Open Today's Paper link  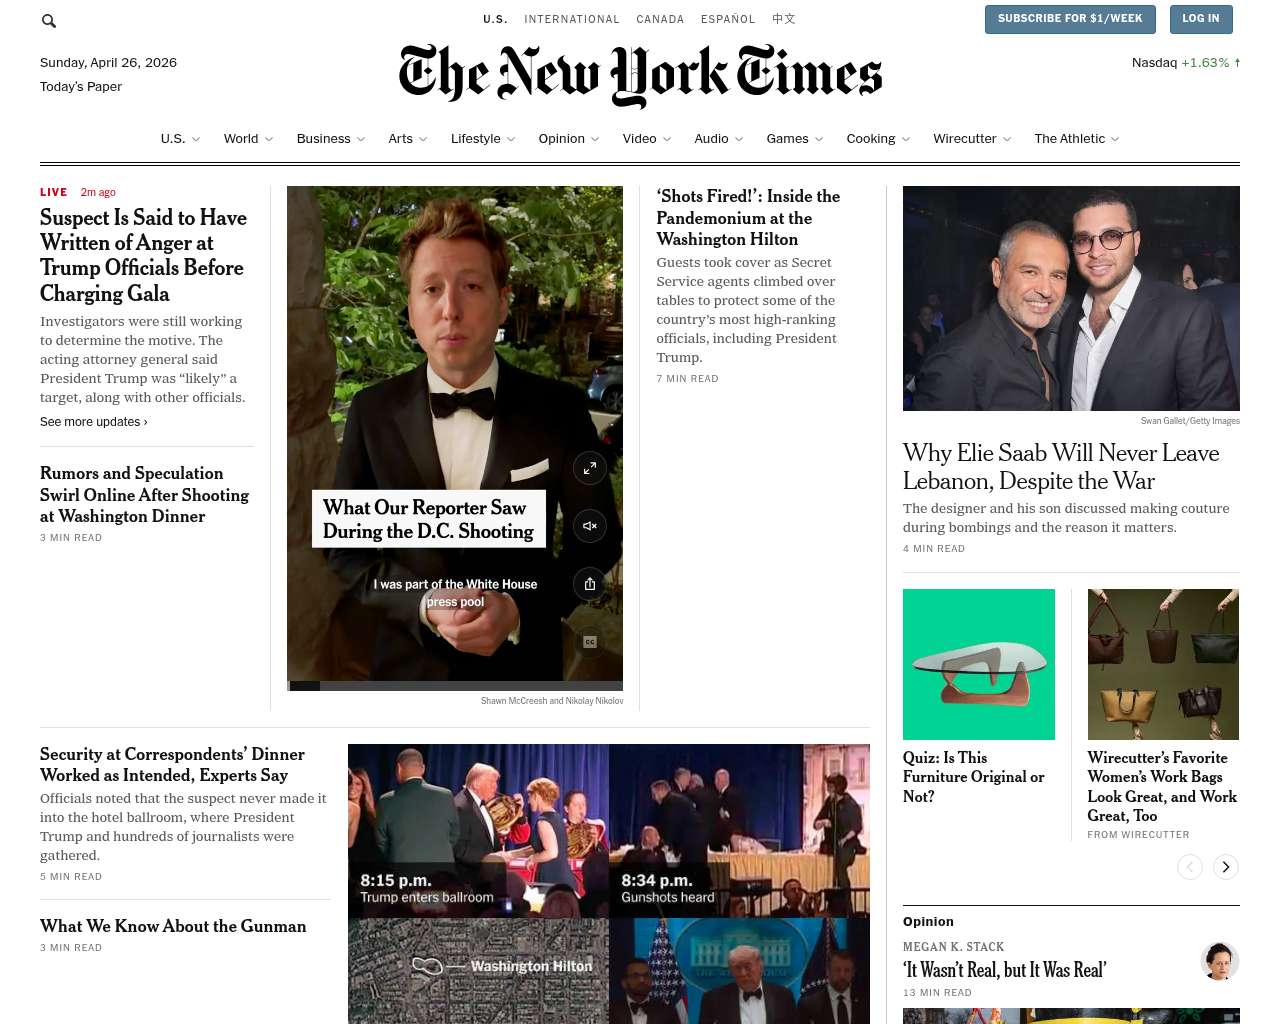coord(81,87)
